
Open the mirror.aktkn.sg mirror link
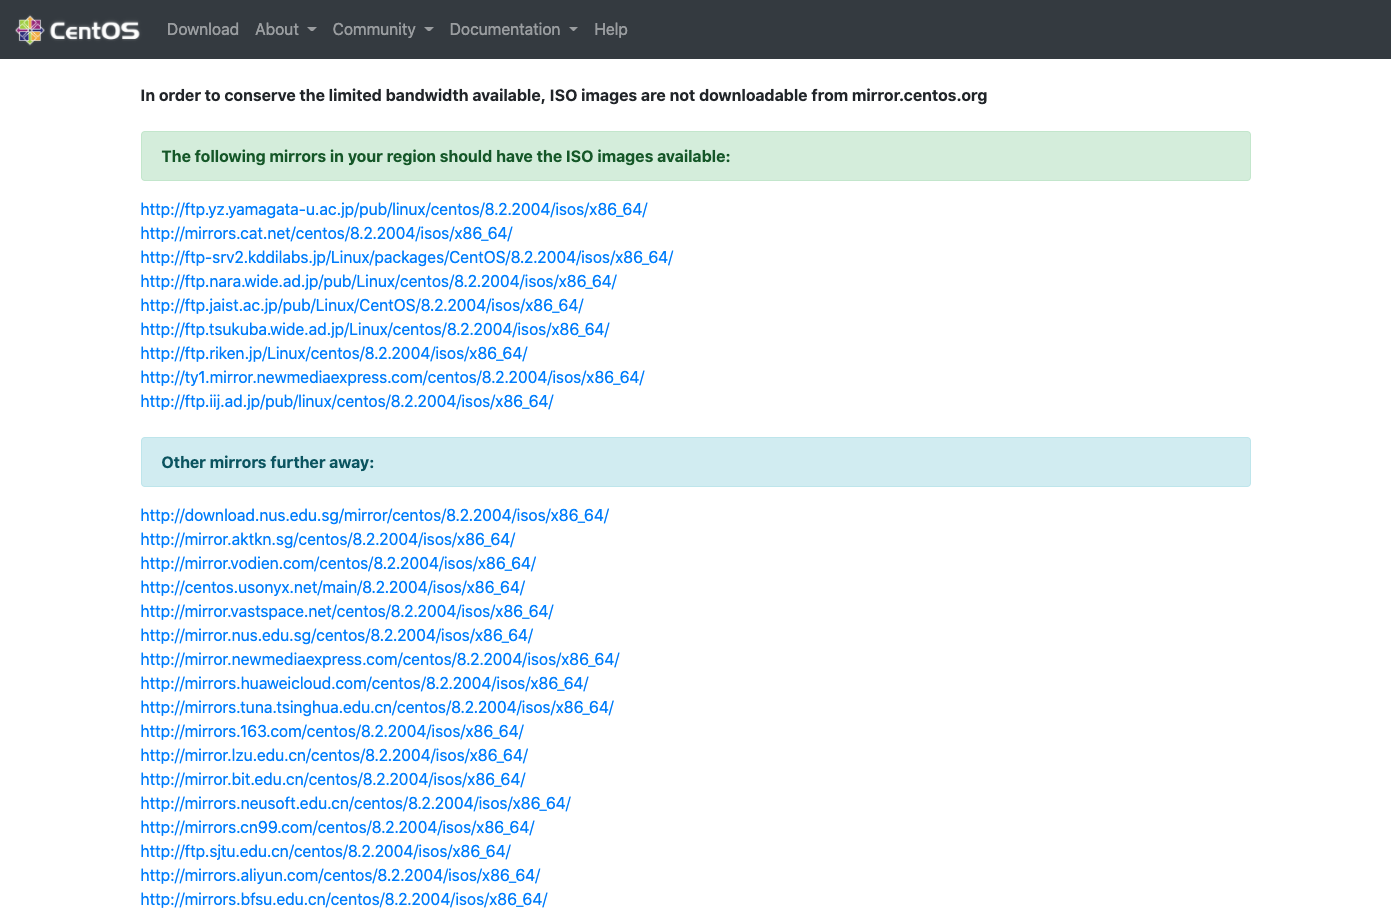coord(328,540)
